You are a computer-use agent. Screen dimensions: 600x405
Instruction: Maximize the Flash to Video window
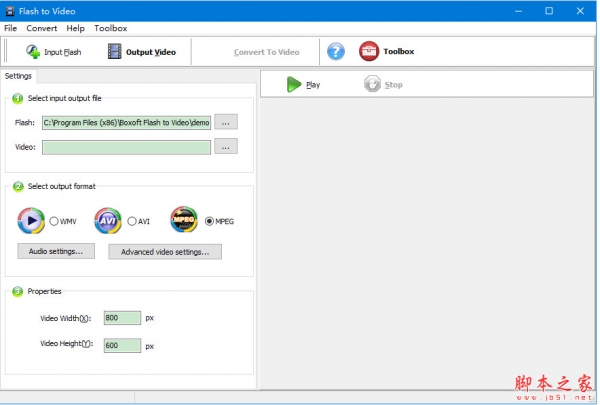[549, 11]
